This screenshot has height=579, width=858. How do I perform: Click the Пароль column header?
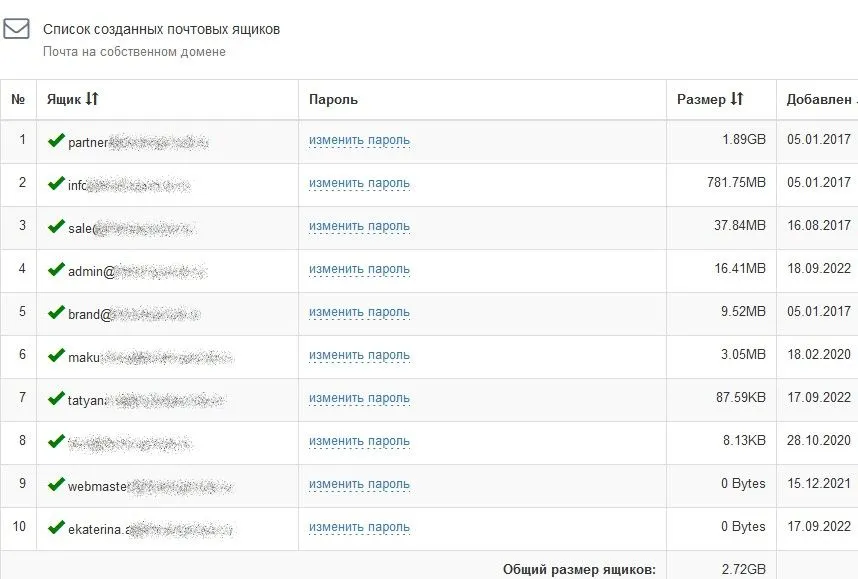[x=333, y=99]
